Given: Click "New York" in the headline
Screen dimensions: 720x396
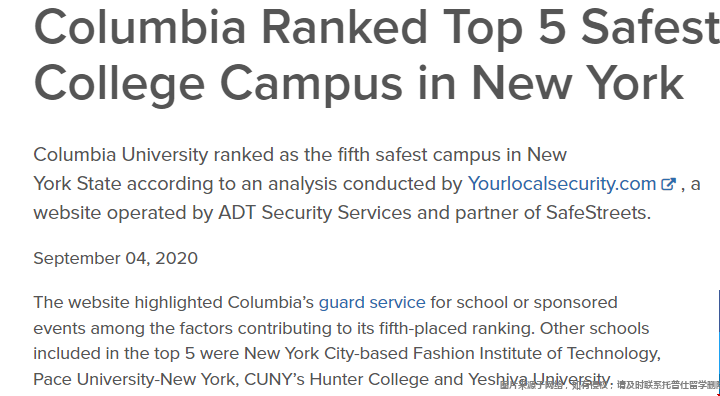Looking at the screenshot, I should [x=578, y=83].
